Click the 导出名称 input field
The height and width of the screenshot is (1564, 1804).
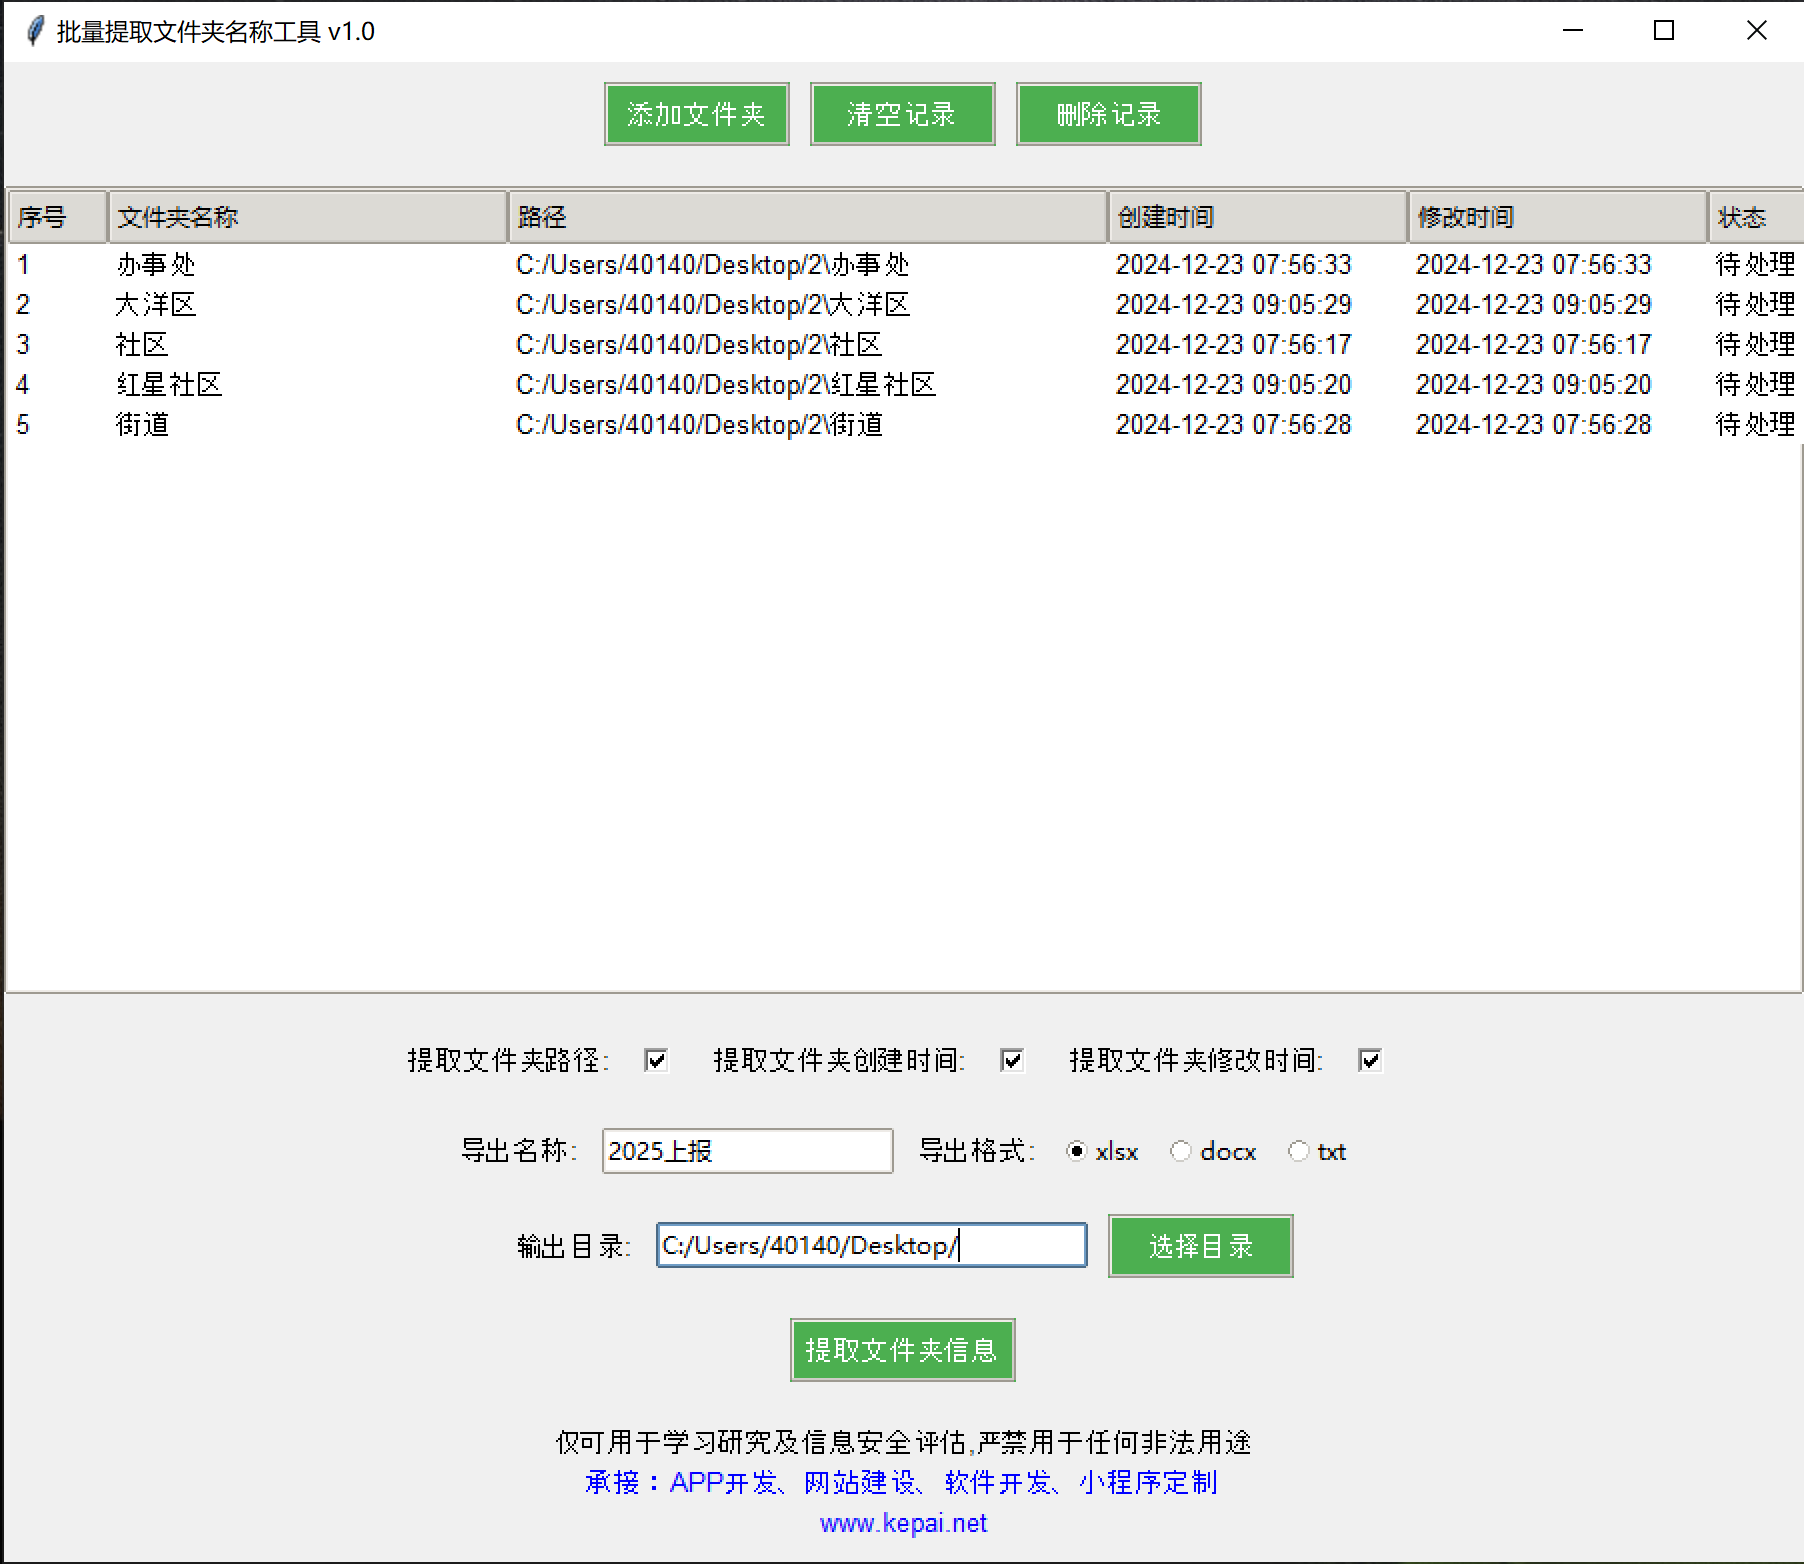(x=747, y=1151)
